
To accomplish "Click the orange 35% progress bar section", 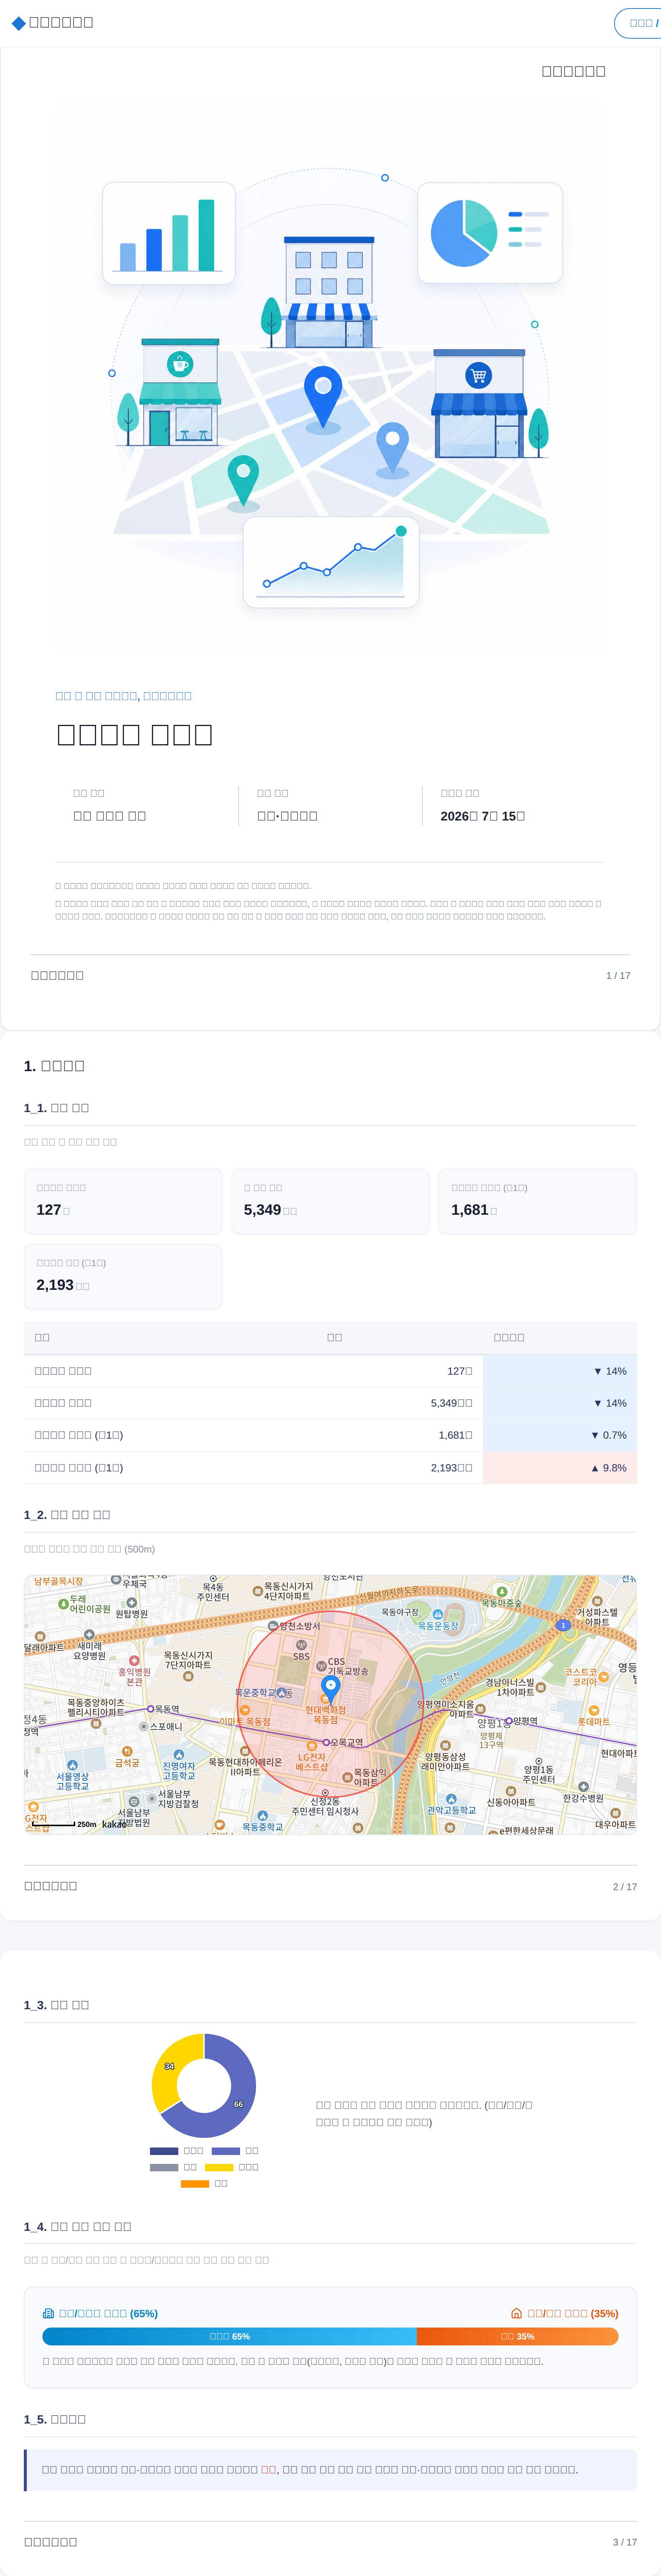I will click(517, 2336).
